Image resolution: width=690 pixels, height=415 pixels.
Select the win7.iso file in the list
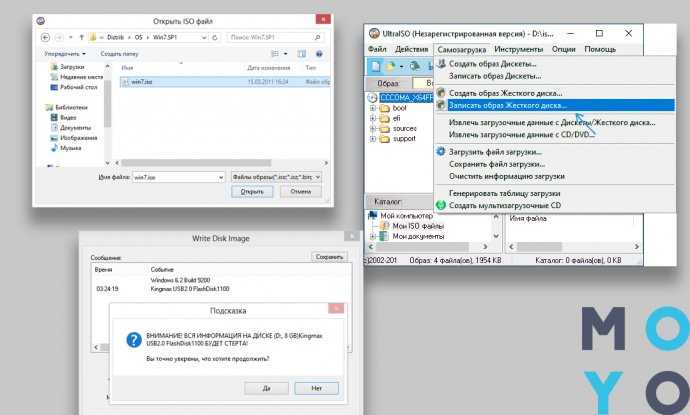point(225,82)
